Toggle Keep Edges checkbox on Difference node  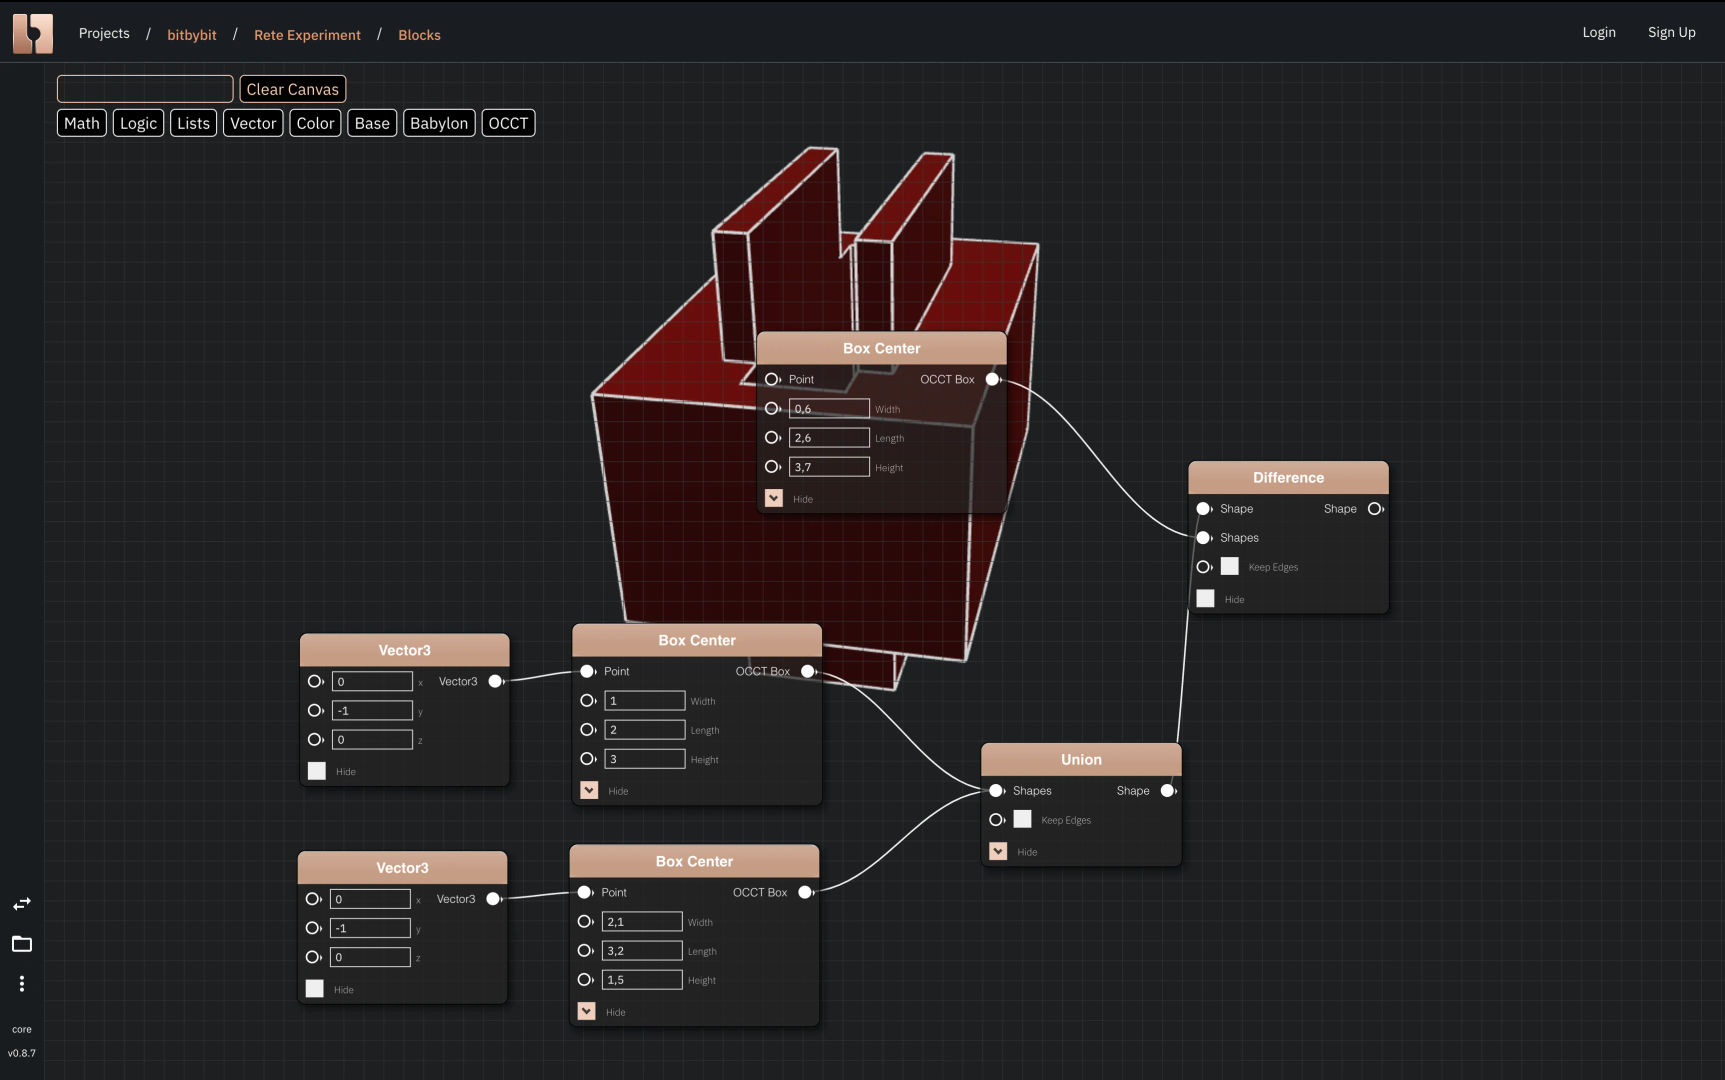click(1230, 567)
